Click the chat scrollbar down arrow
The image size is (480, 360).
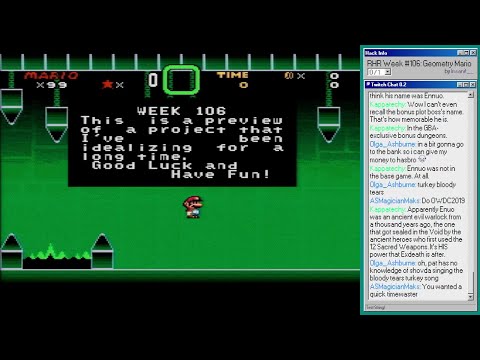point(471,296)
